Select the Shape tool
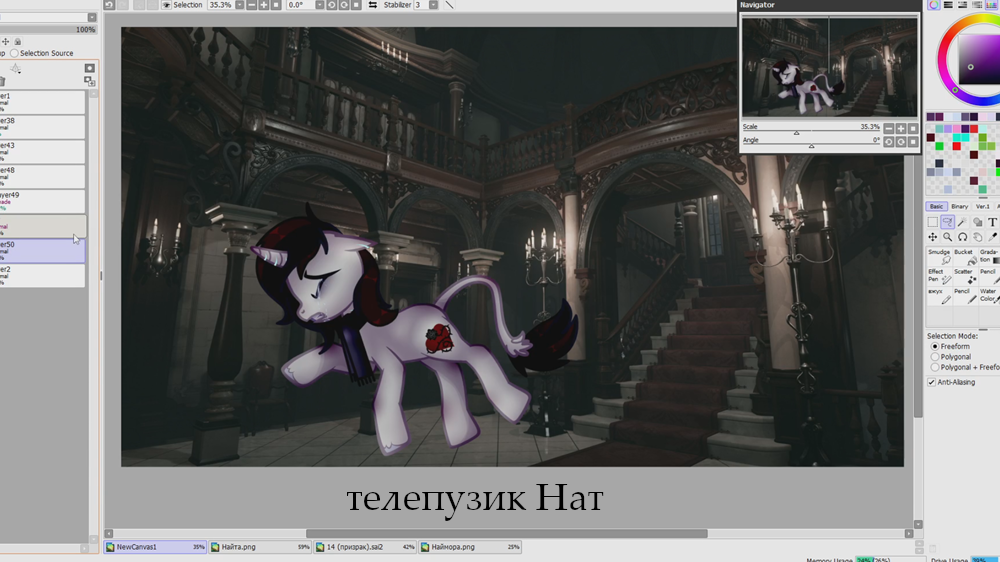The width and height of the screenshot is (1000, 562). click(977, 222)
